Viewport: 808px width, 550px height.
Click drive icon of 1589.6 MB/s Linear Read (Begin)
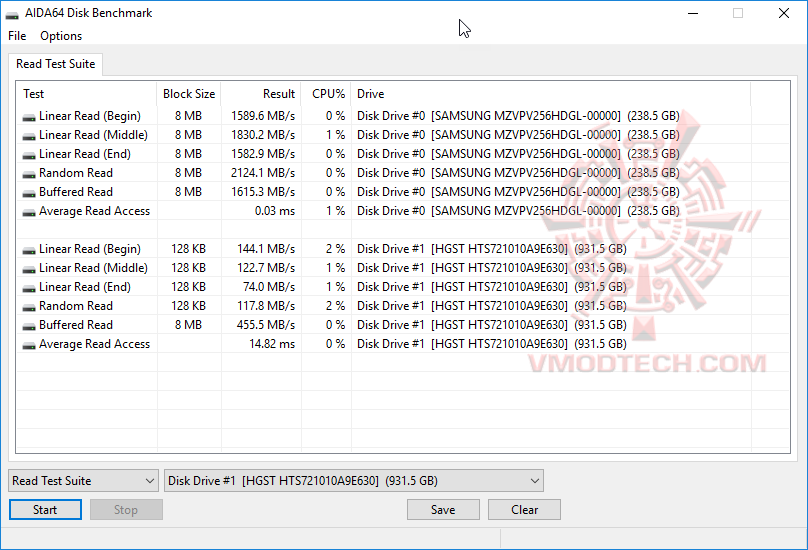(29, 117)
